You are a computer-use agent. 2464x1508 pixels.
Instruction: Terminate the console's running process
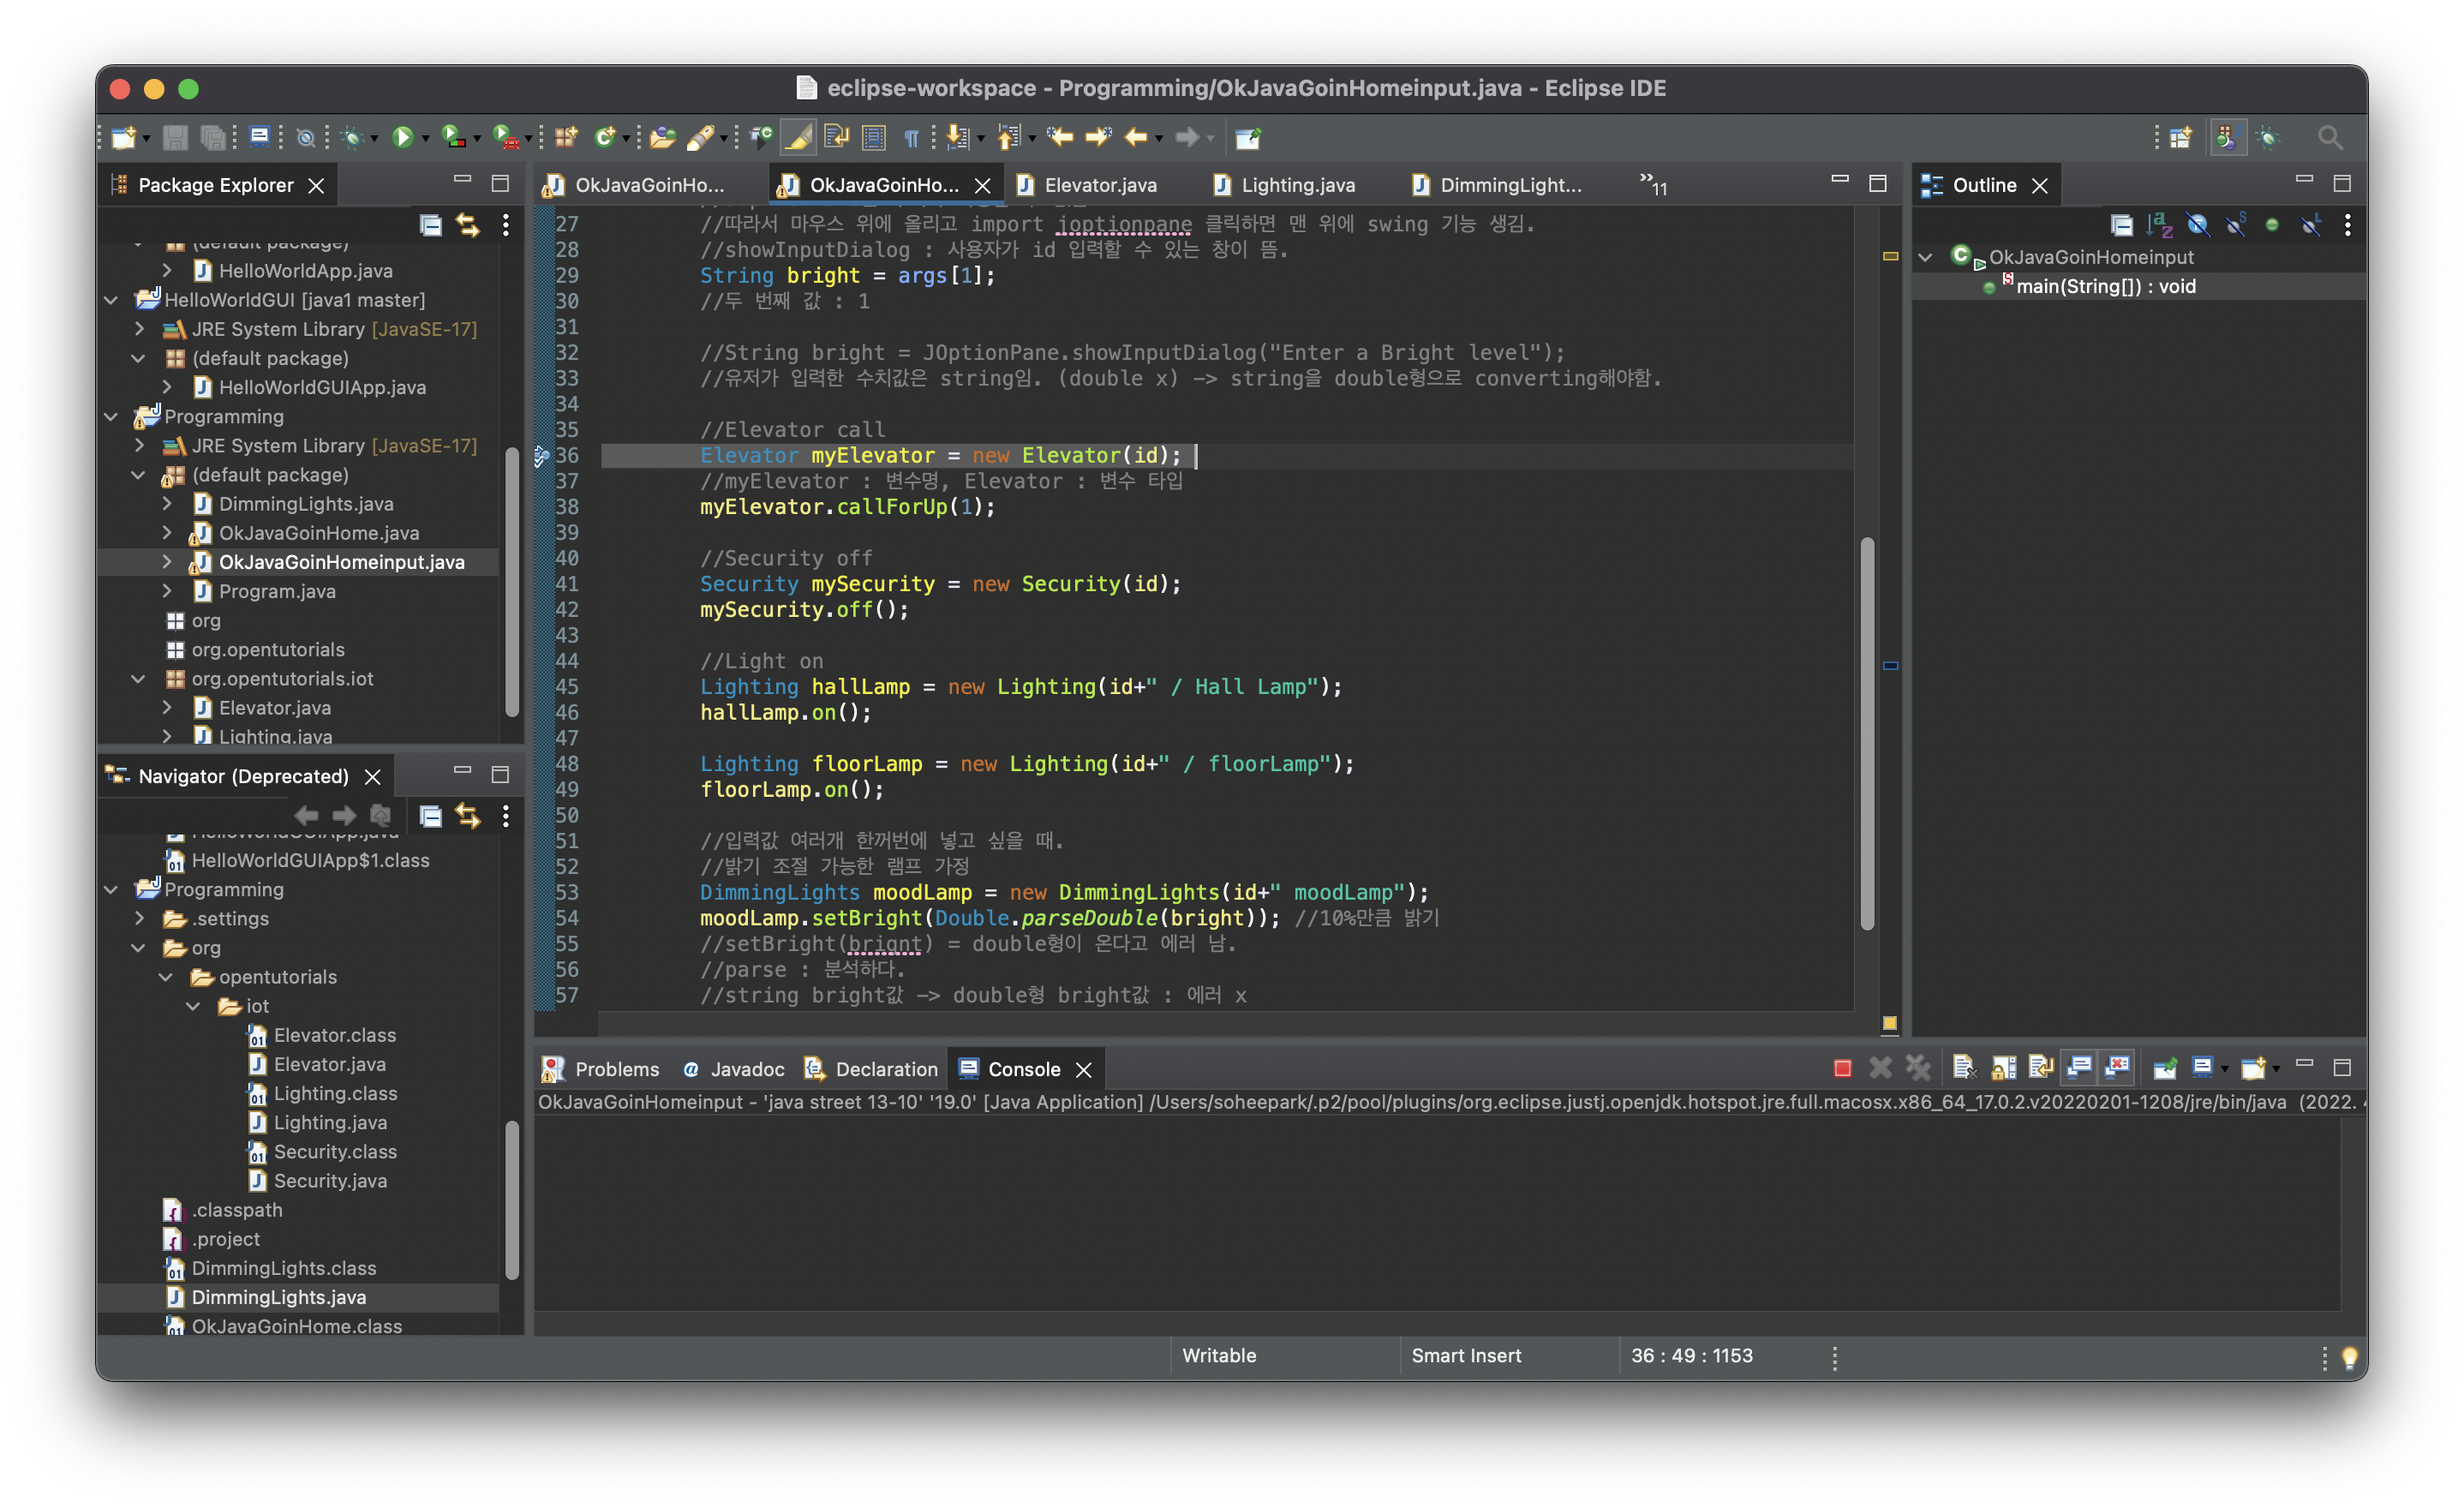[x=1842, y=1068]
